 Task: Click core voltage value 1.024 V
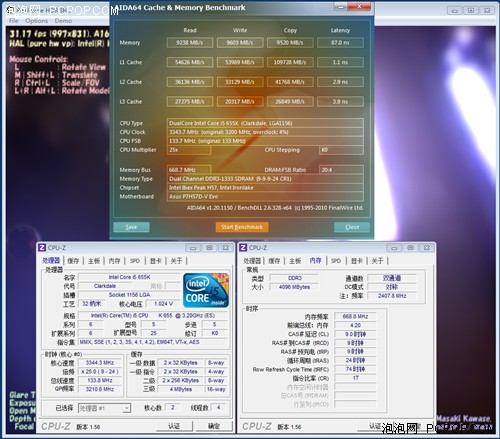(x=163, y=304)
